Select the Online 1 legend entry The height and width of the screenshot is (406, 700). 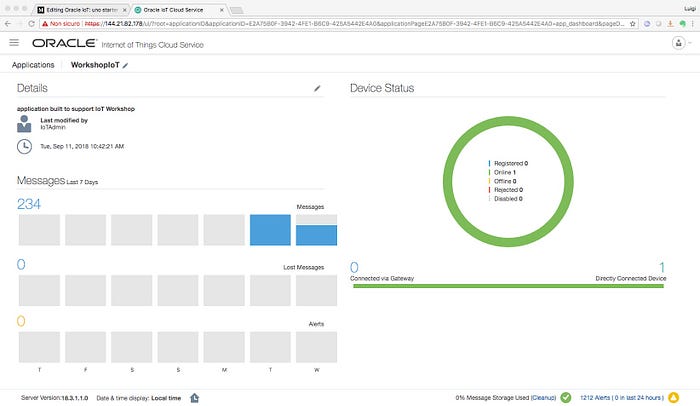[x=504, y=172]
